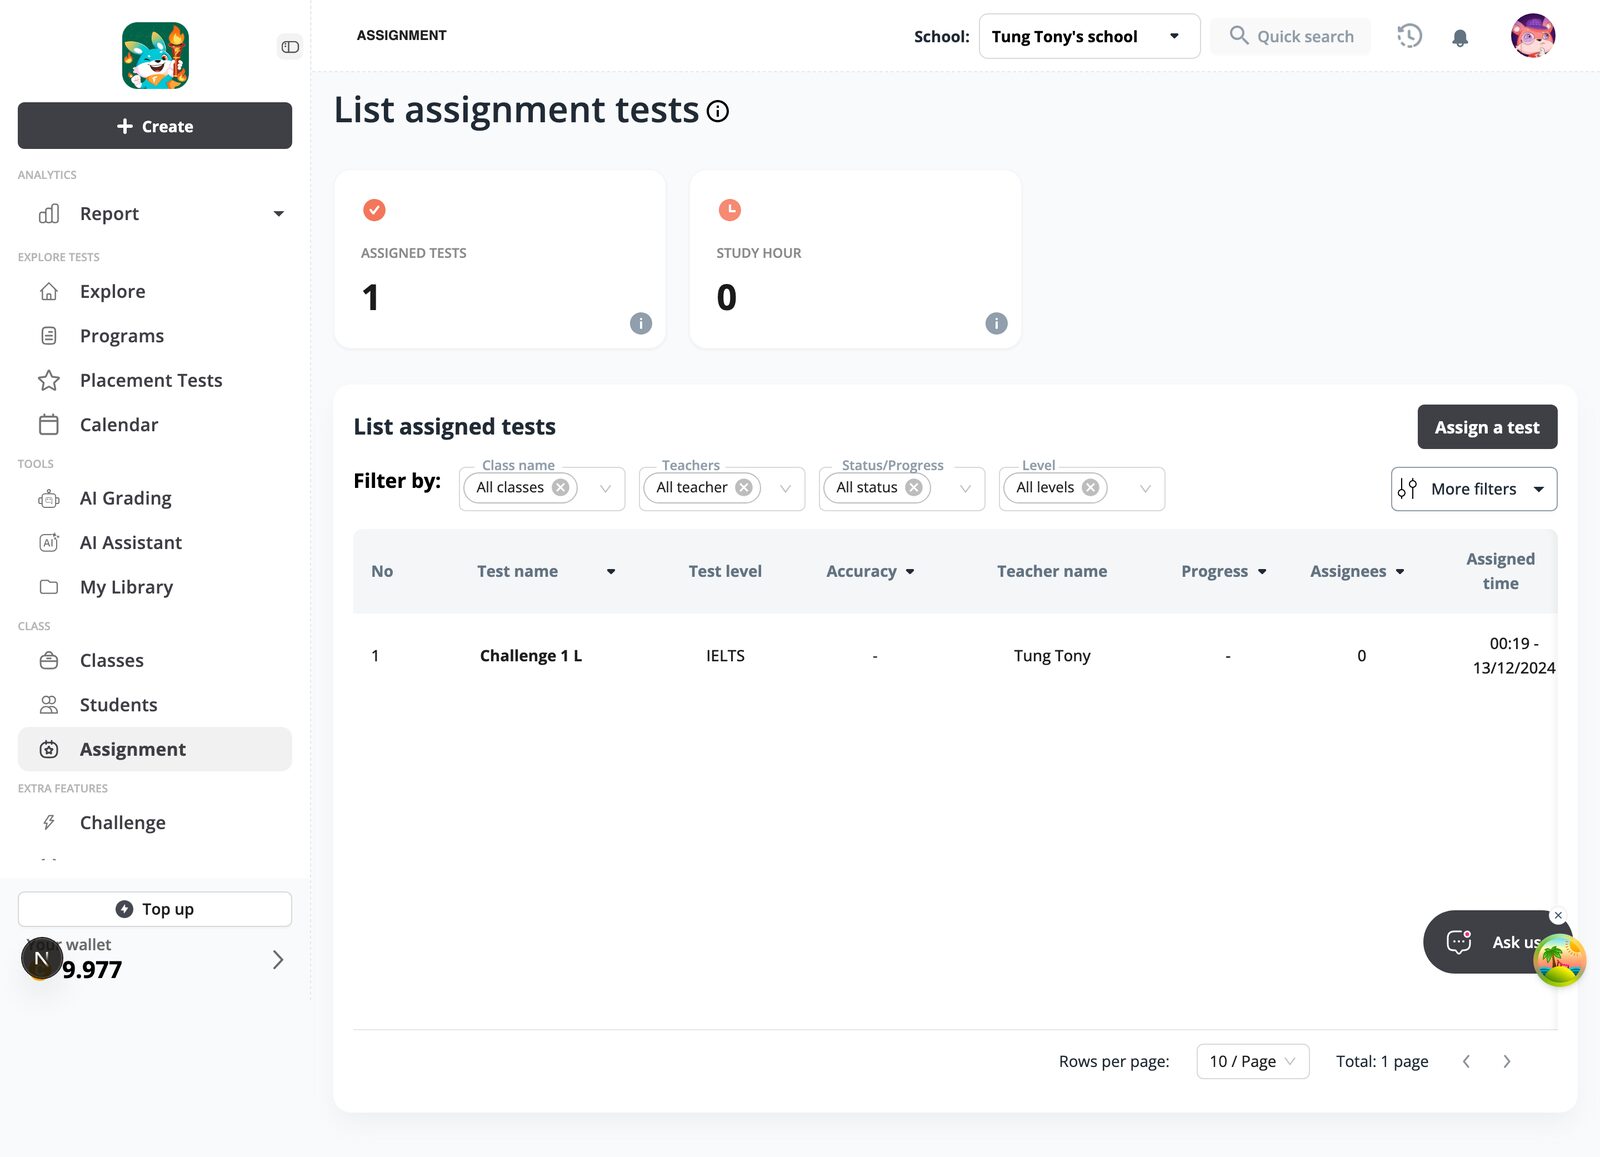Viewport: 1600px width, 1157px height.
Task: Click info icon beside List assignment tests
Action: tap(718, 111)
